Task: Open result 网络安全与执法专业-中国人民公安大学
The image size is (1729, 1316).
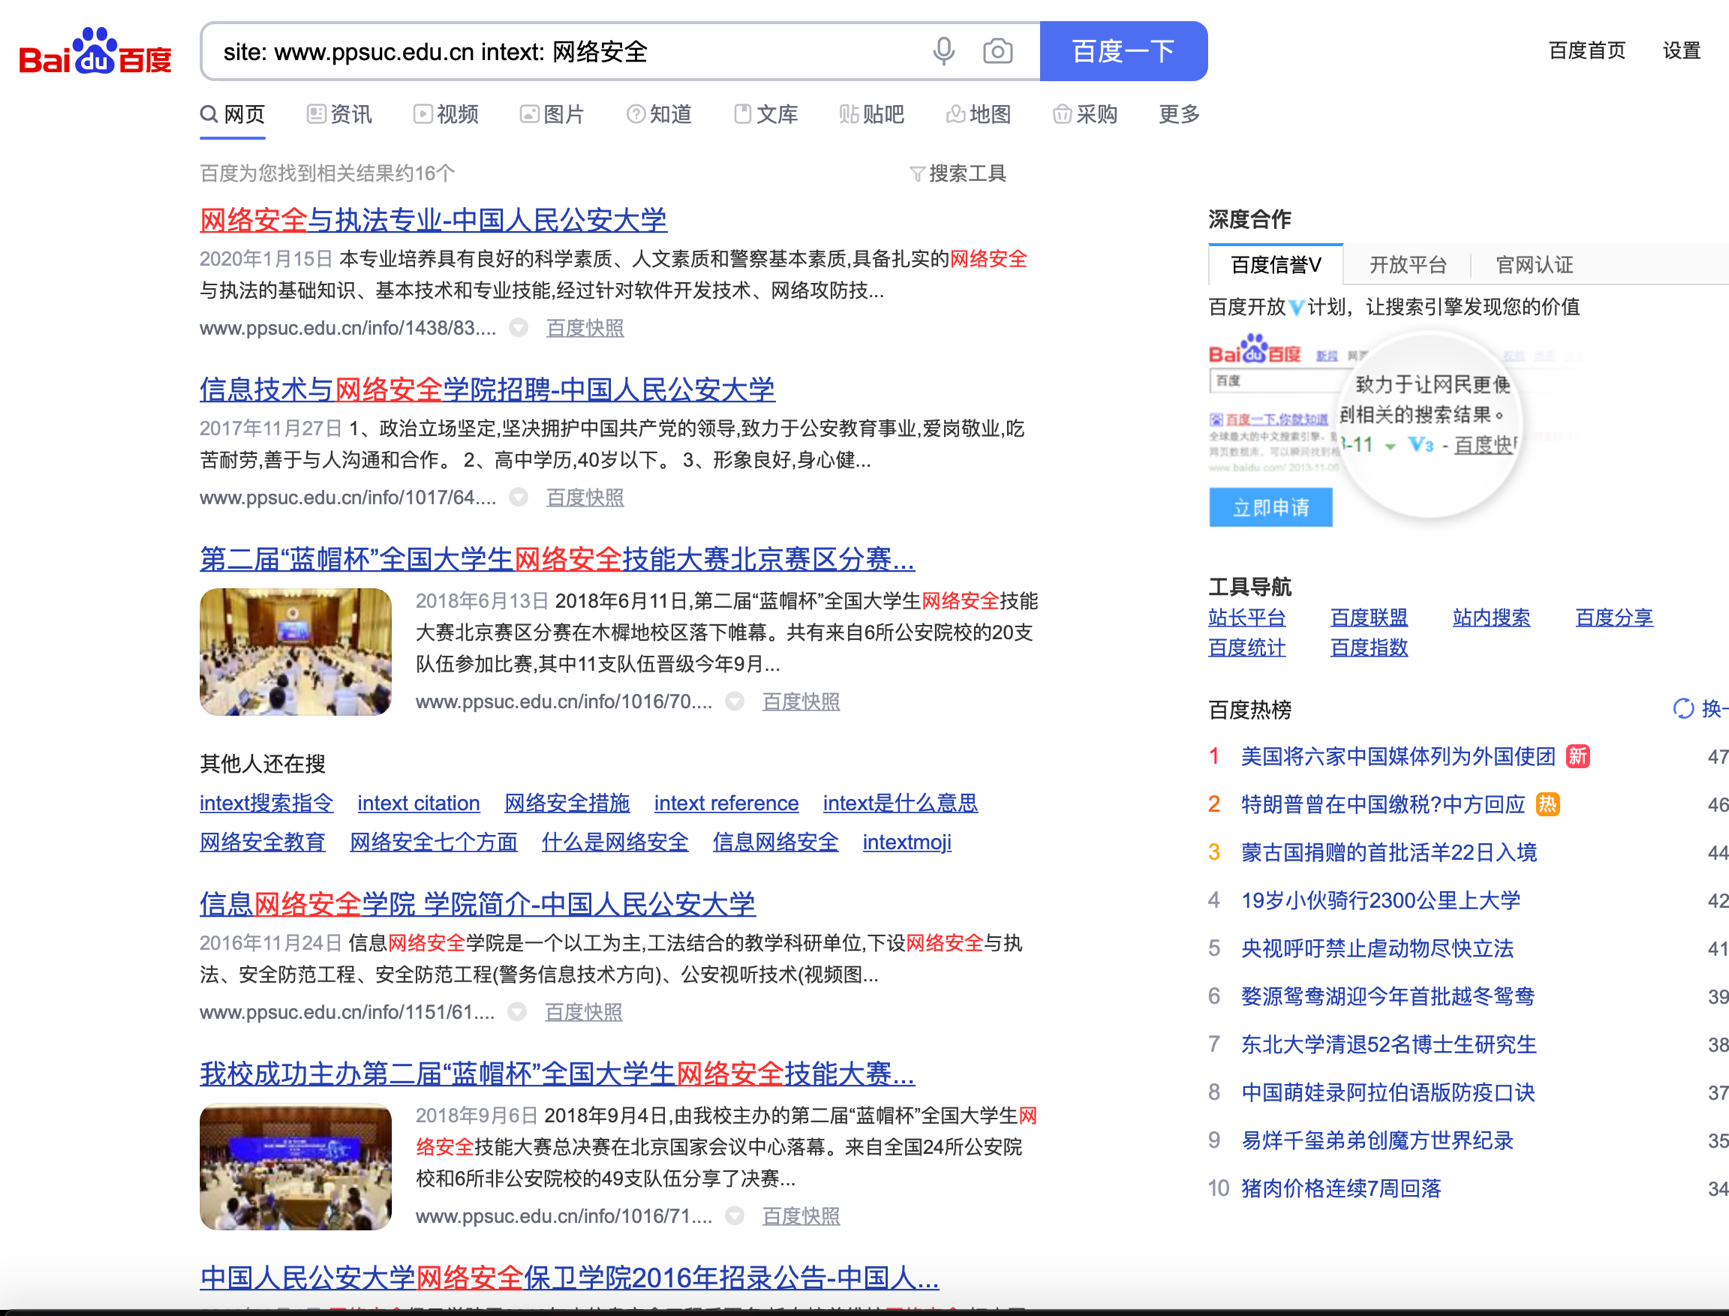Action: pyautogui.click(x=433, y=219)
